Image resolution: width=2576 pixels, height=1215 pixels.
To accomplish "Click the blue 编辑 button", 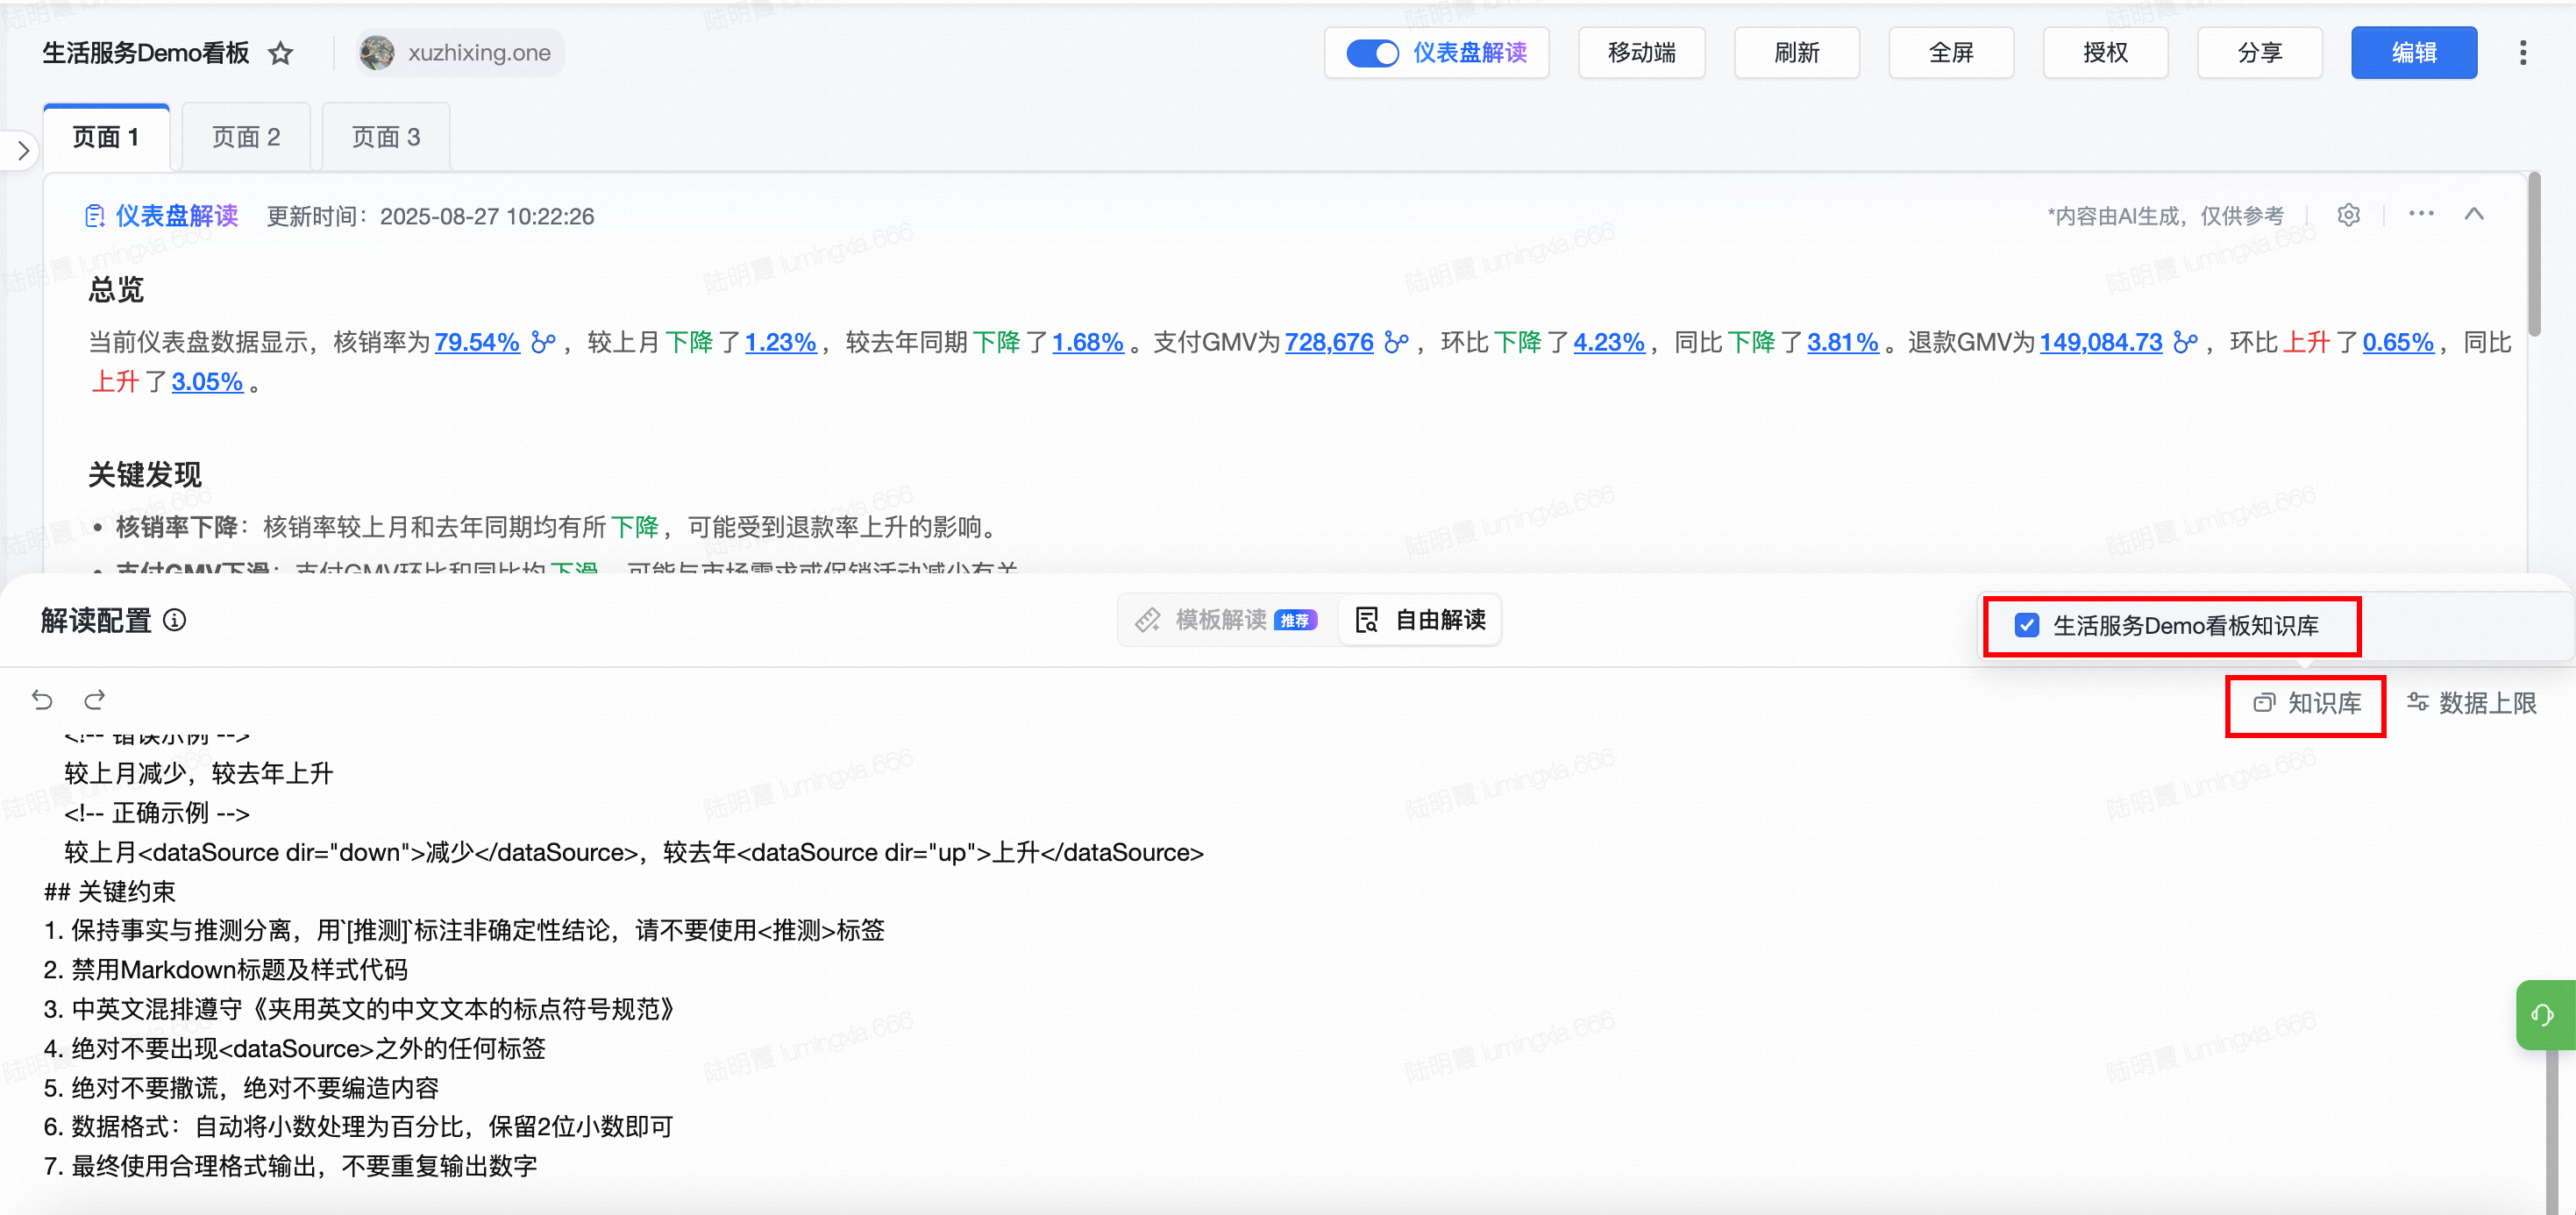I will [2413, 53].
